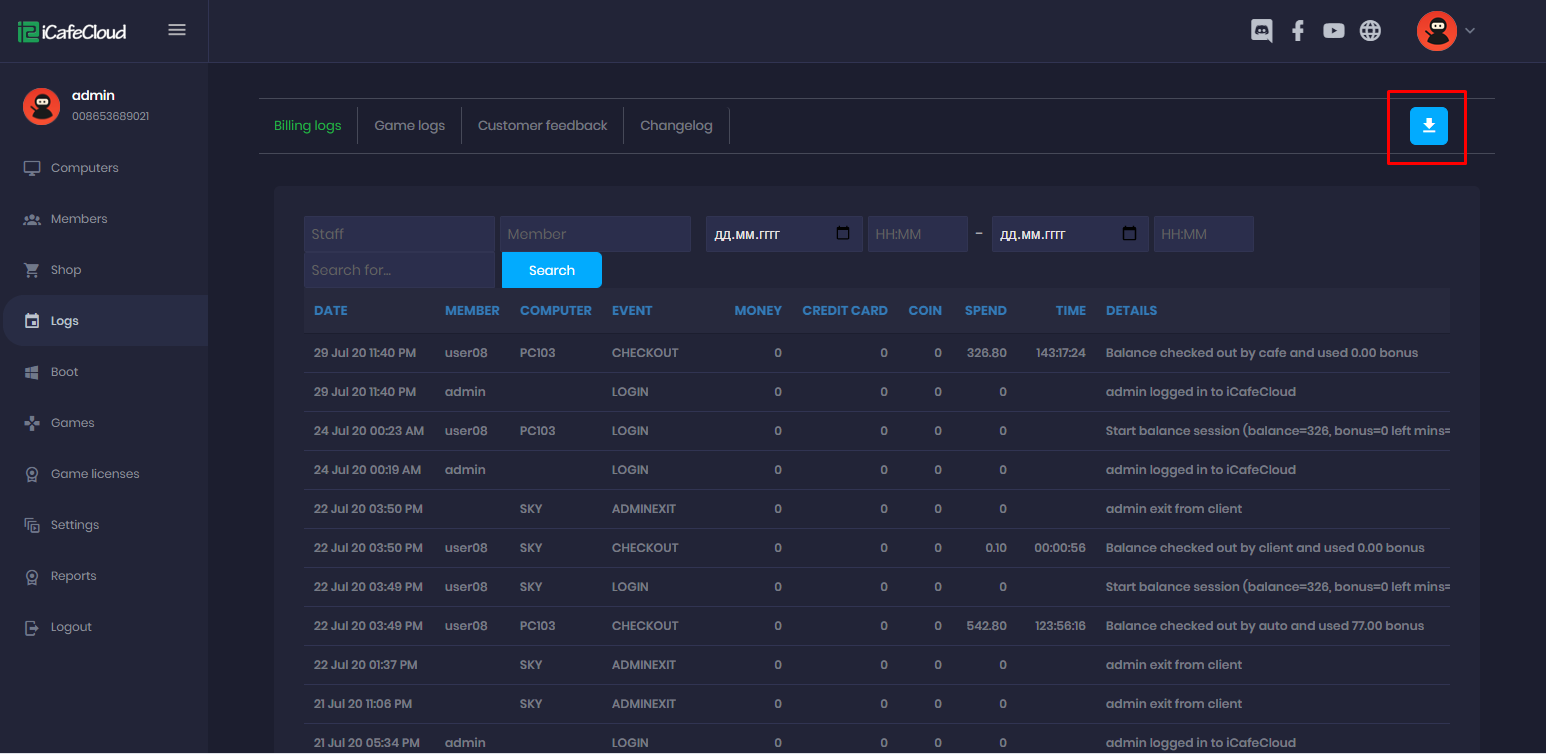Click the Computers monitor icon
This screenshot has width=1546, height=754.
coord(32,168)
